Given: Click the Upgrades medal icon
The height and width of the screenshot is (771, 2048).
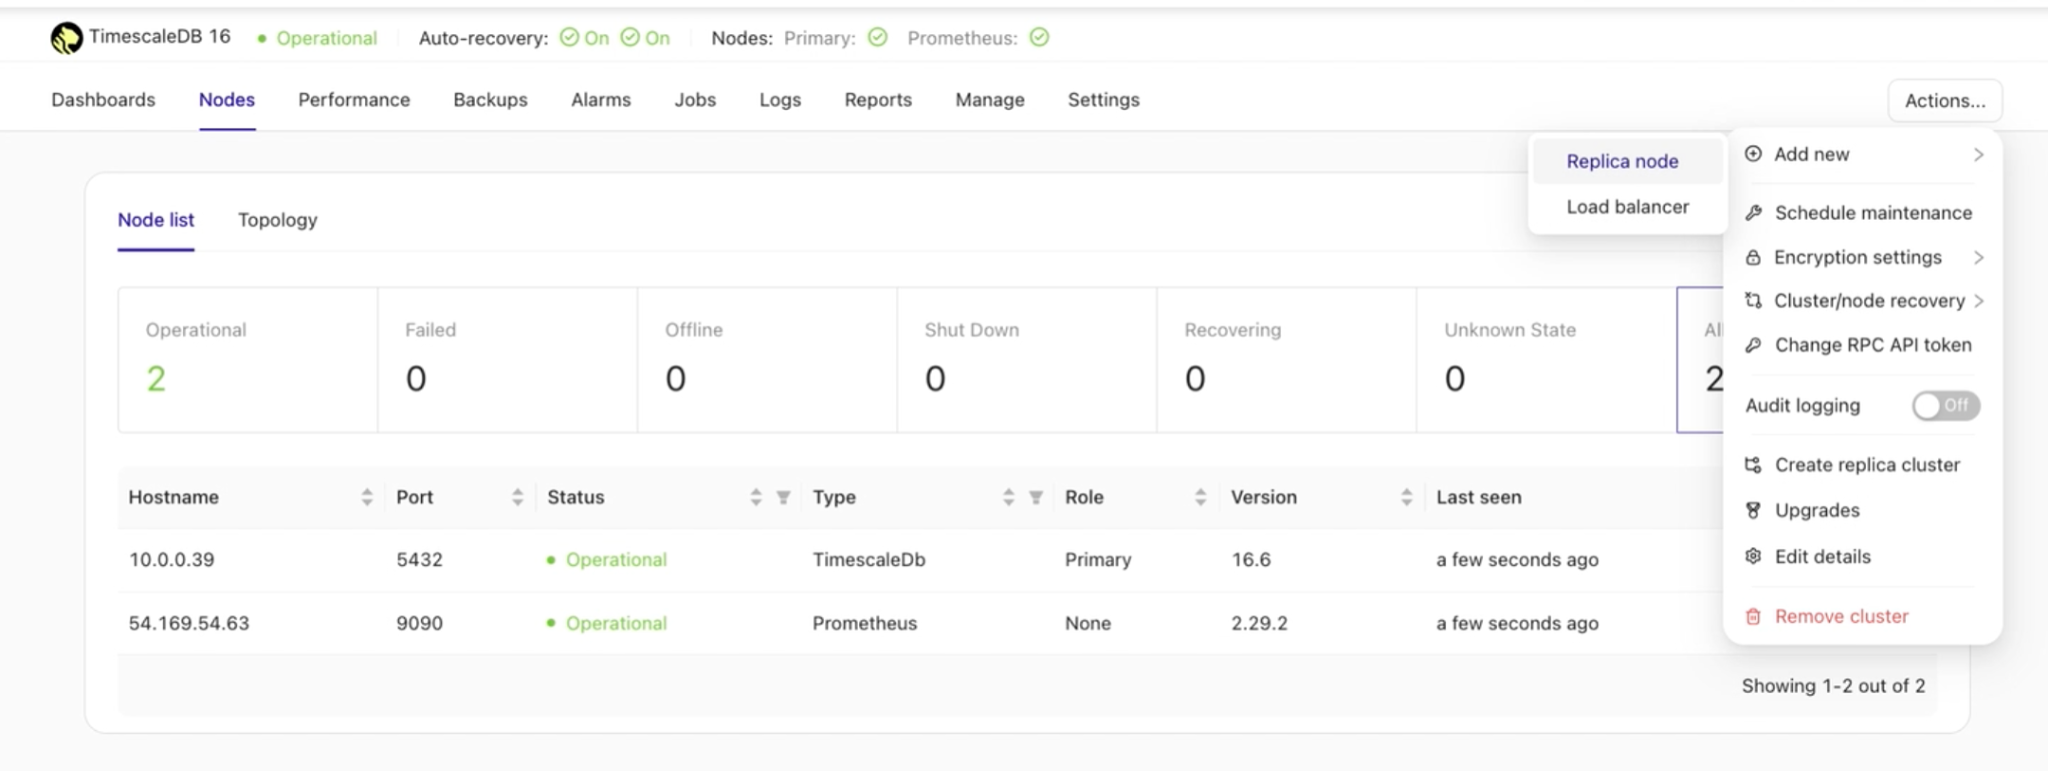Looking at the screenshot, I should click(1753, 511).
